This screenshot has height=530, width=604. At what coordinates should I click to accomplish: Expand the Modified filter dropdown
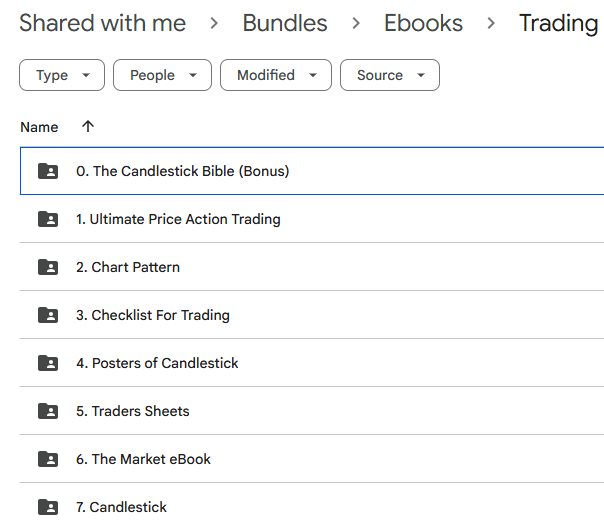276,75
